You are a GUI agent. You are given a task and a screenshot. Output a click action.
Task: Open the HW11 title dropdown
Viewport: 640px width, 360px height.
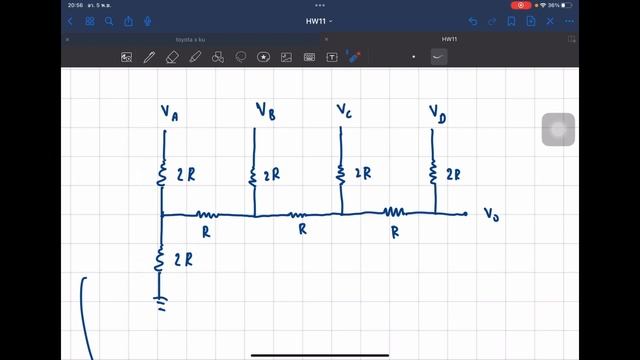point(319,21)
